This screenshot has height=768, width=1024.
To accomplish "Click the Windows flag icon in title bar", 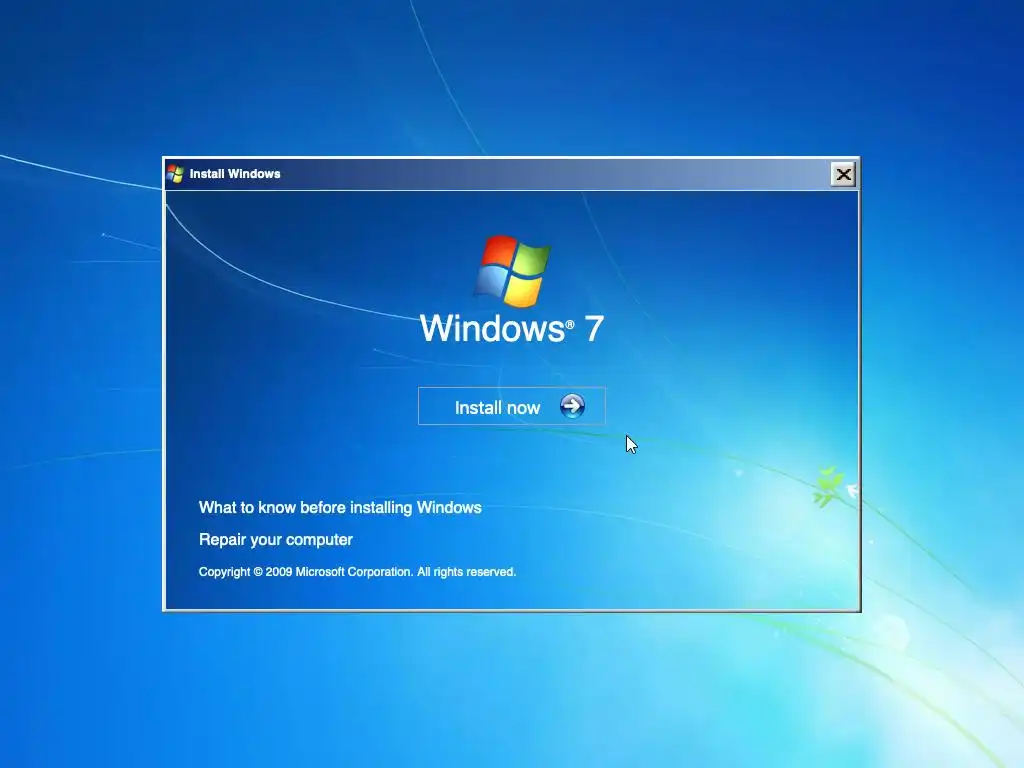I will tap(175, 174).
